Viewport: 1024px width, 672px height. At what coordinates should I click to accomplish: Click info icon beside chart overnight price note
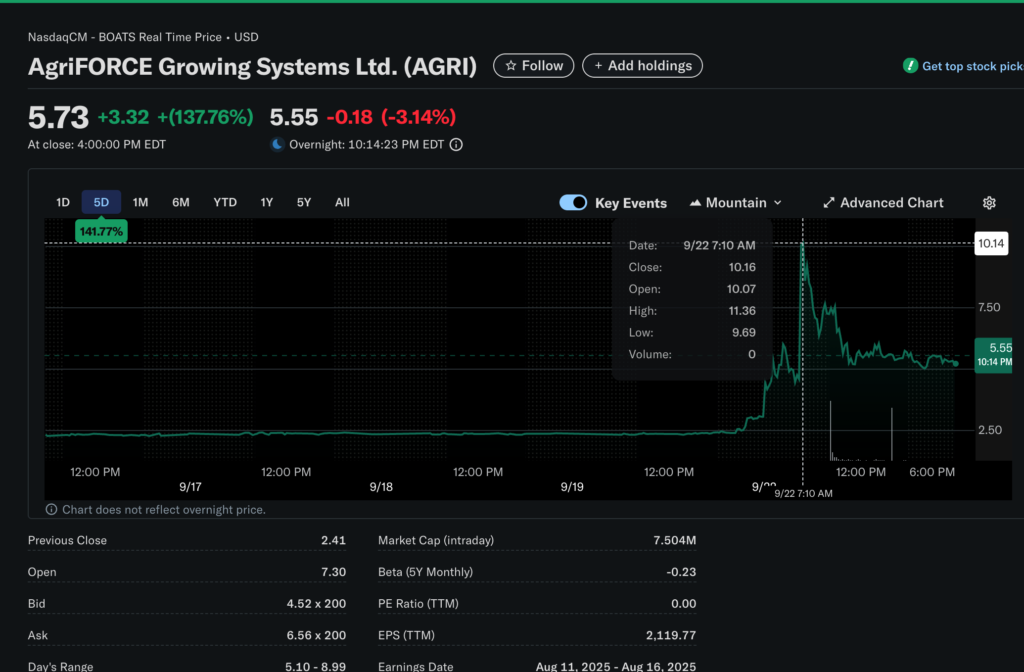click(51, 510)
